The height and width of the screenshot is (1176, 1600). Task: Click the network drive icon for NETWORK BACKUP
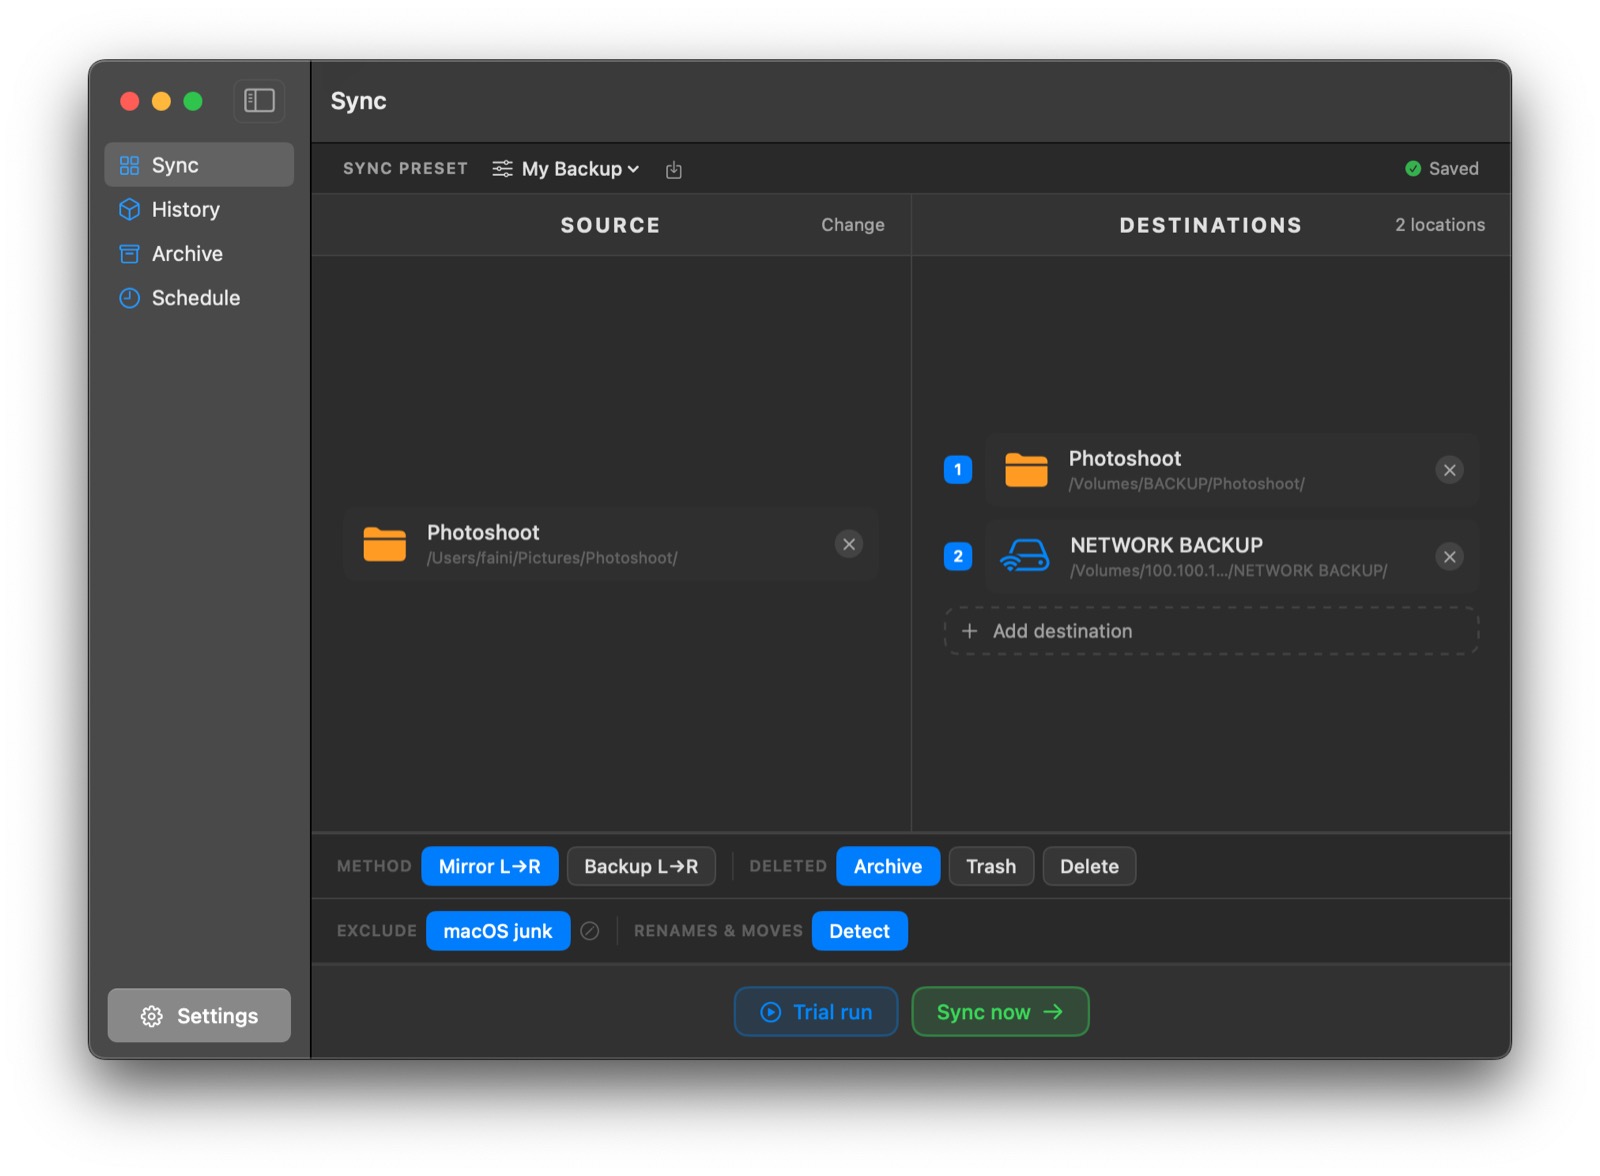(1025, 556)
